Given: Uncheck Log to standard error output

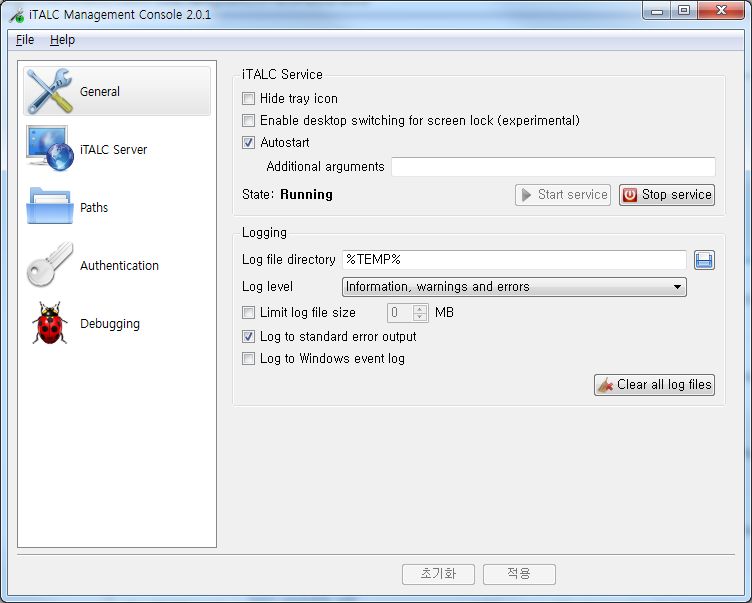Looking at the screenshot, I should 248,337.
